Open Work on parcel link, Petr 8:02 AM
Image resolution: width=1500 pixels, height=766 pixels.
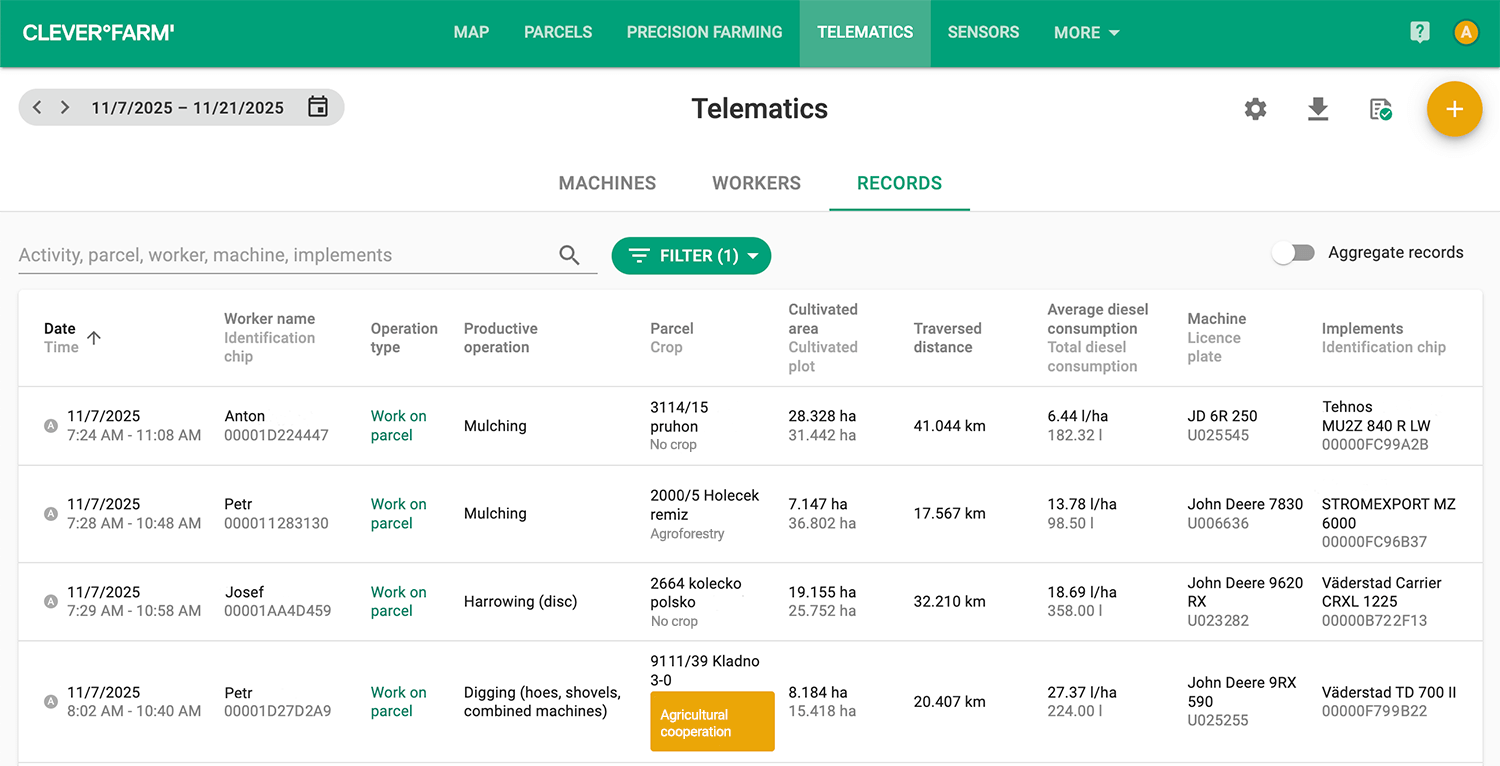tap(398, 702)
